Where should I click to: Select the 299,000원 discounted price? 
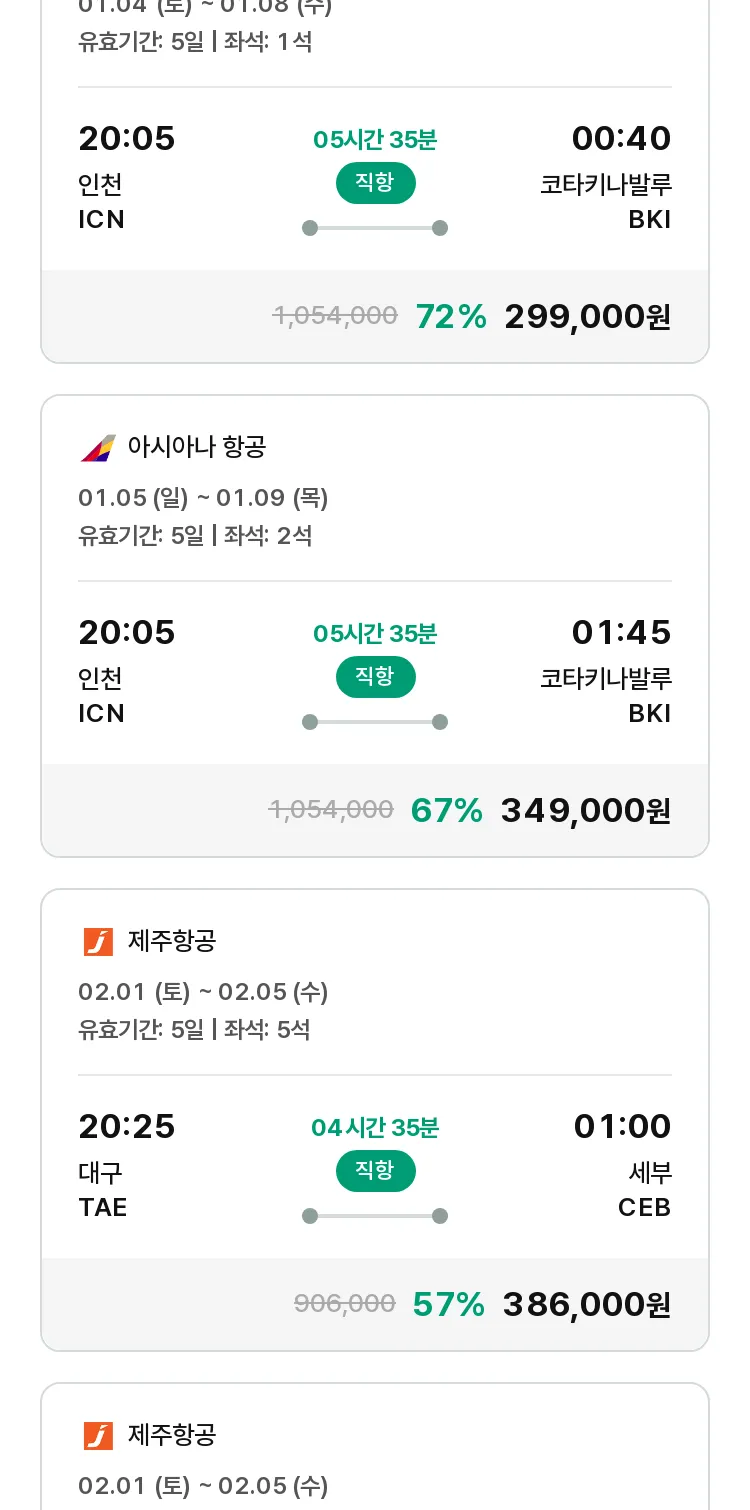587,317
